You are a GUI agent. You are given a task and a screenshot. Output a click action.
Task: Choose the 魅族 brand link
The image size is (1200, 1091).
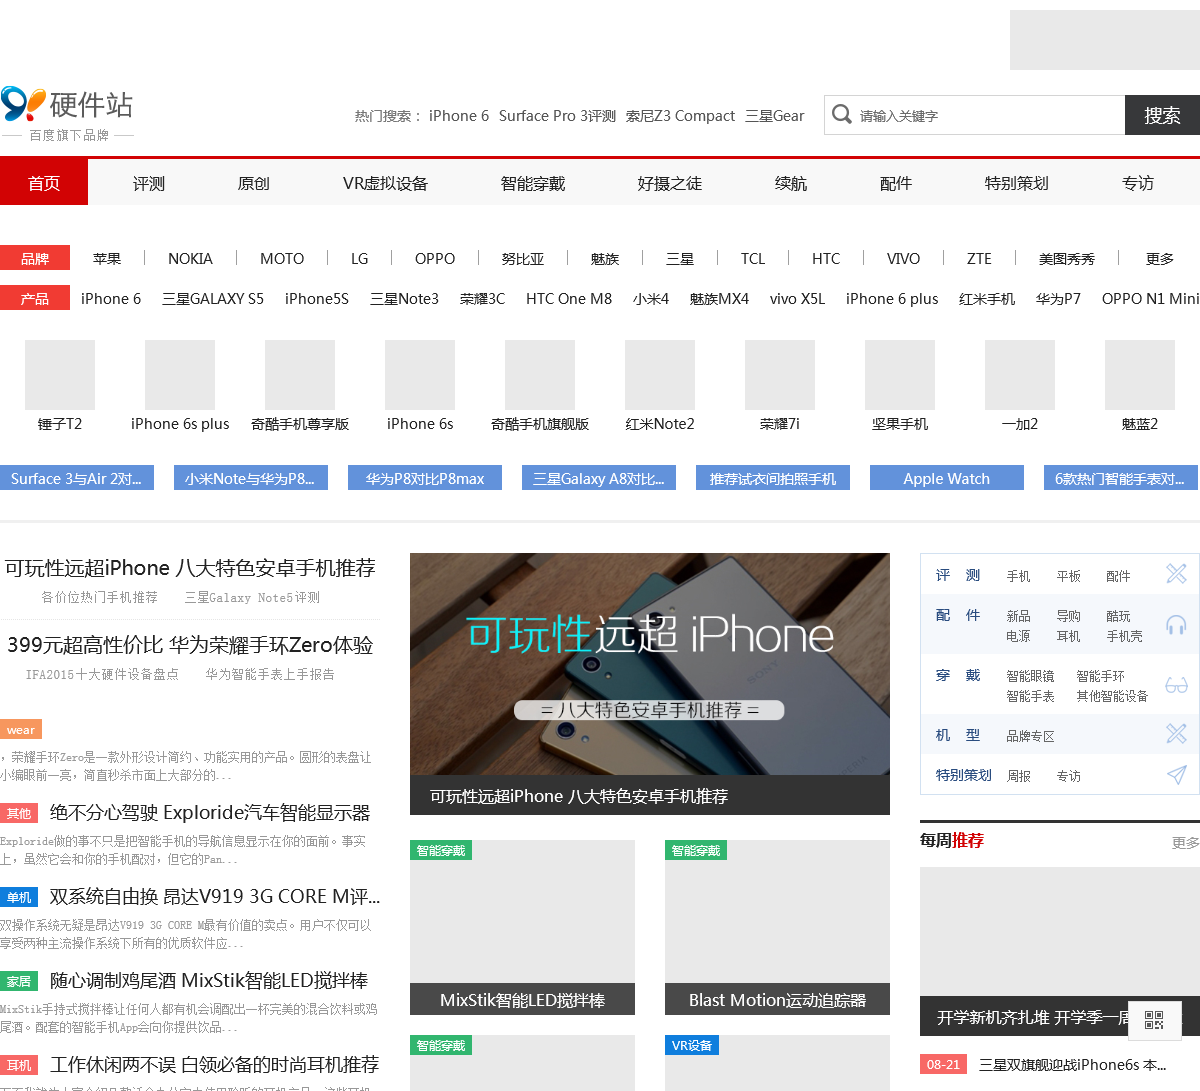click(605, 258)
